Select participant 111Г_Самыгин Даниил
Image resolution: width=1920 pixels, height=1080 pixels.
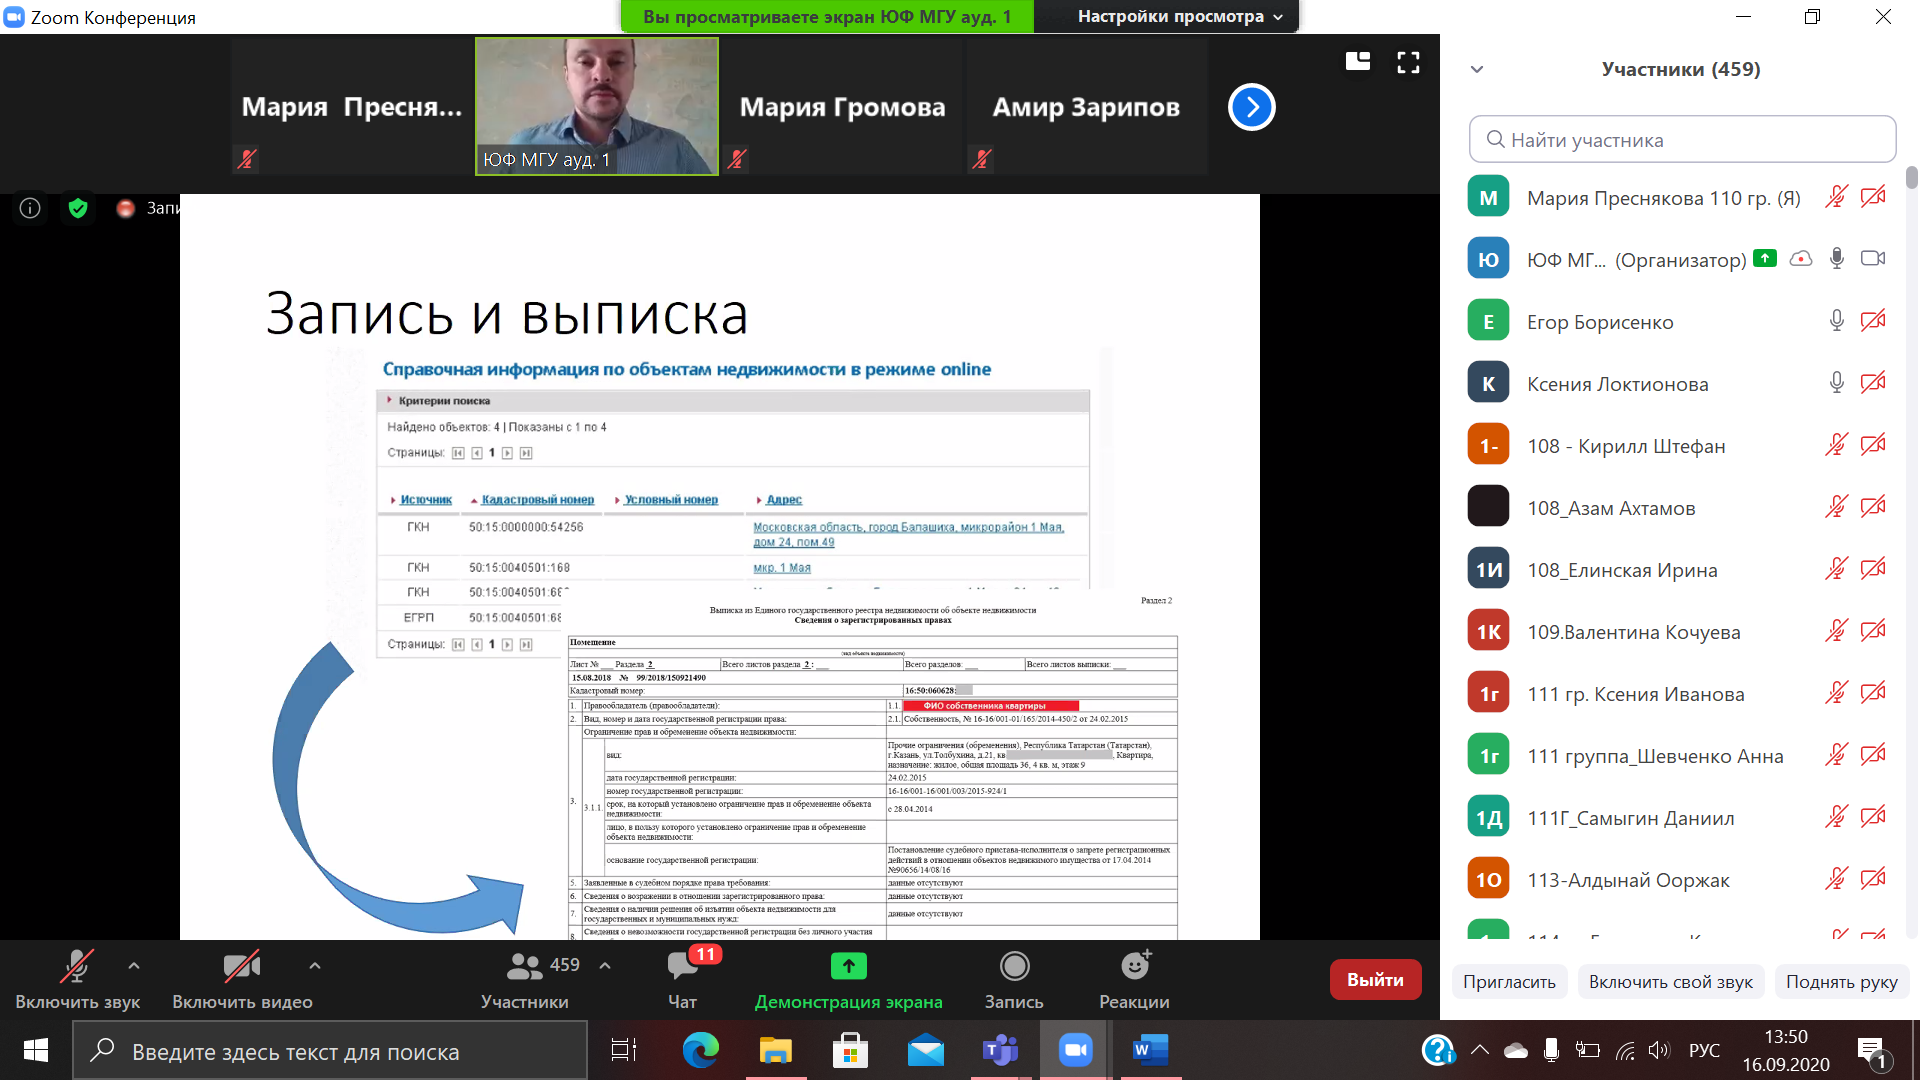tap(1682, 817)
